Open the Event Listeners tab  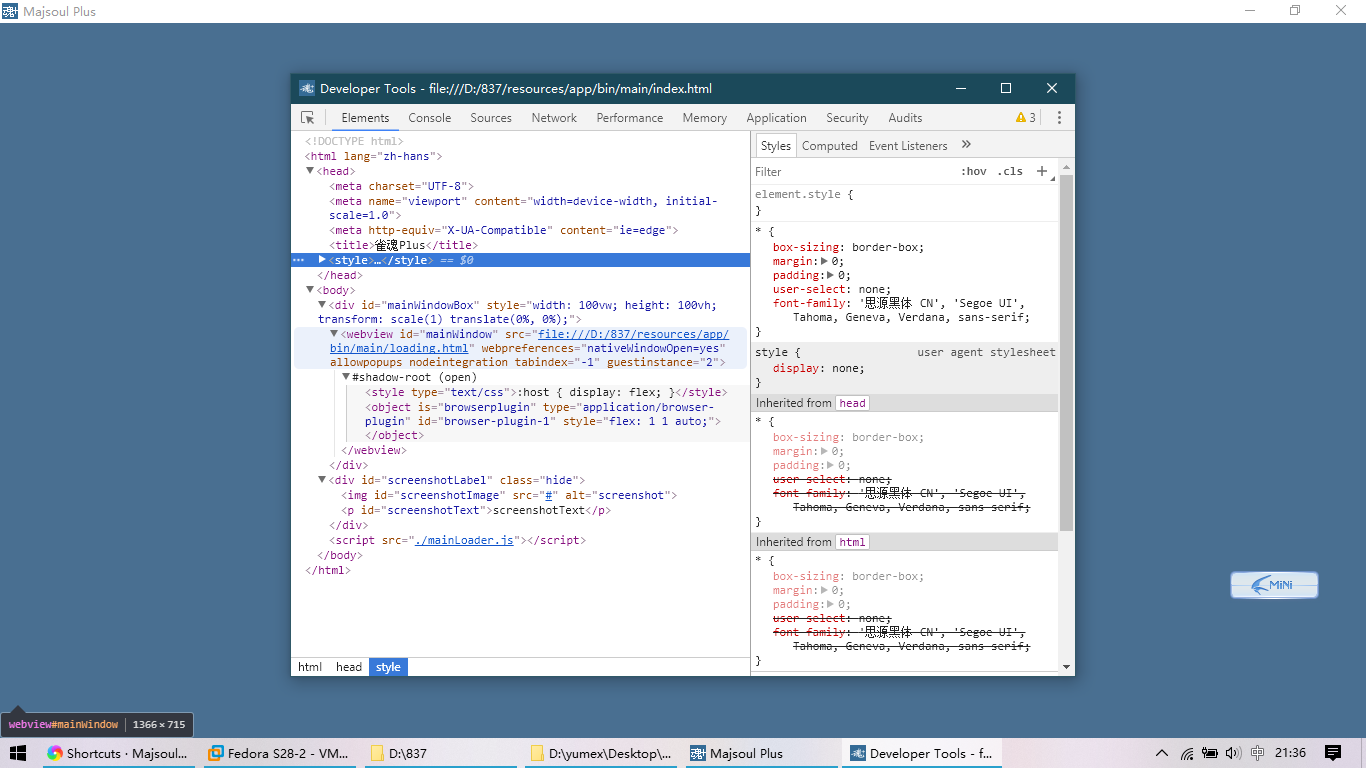tap(908, 146)
